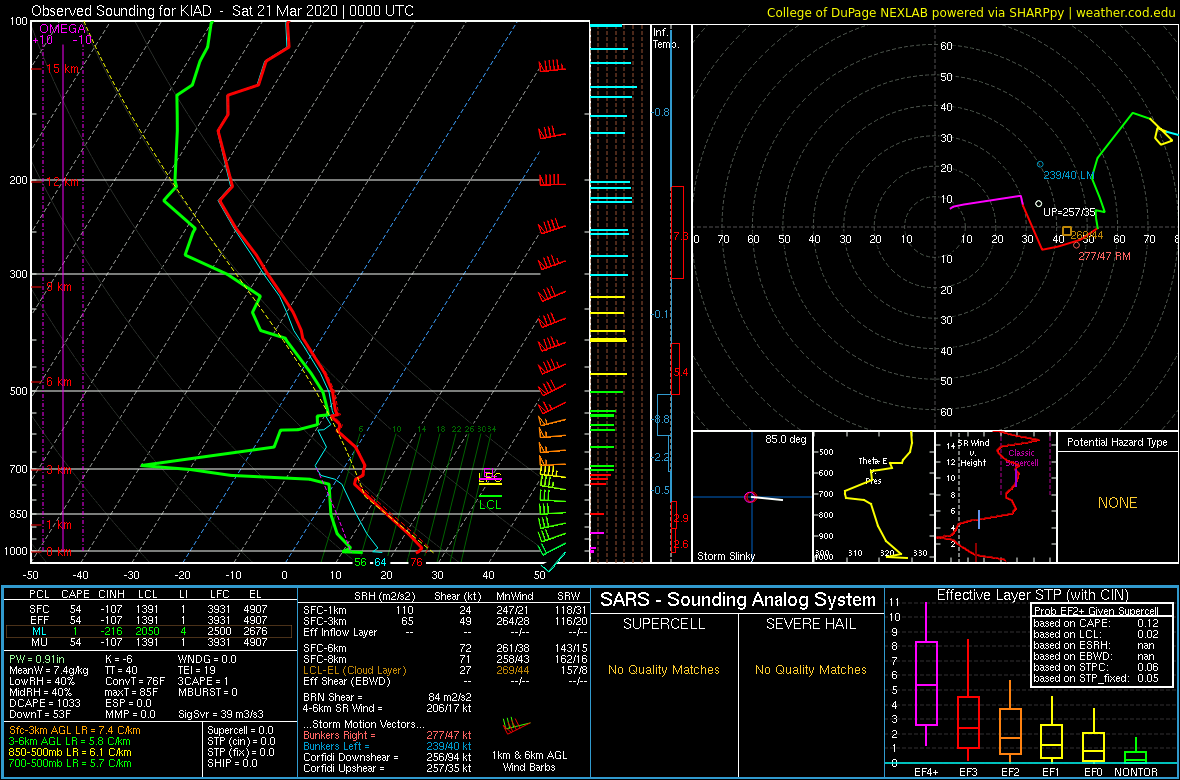1180x780 pixels.
Task: Click the Inf. Temp. column label
Action: [x=666, y=38]
